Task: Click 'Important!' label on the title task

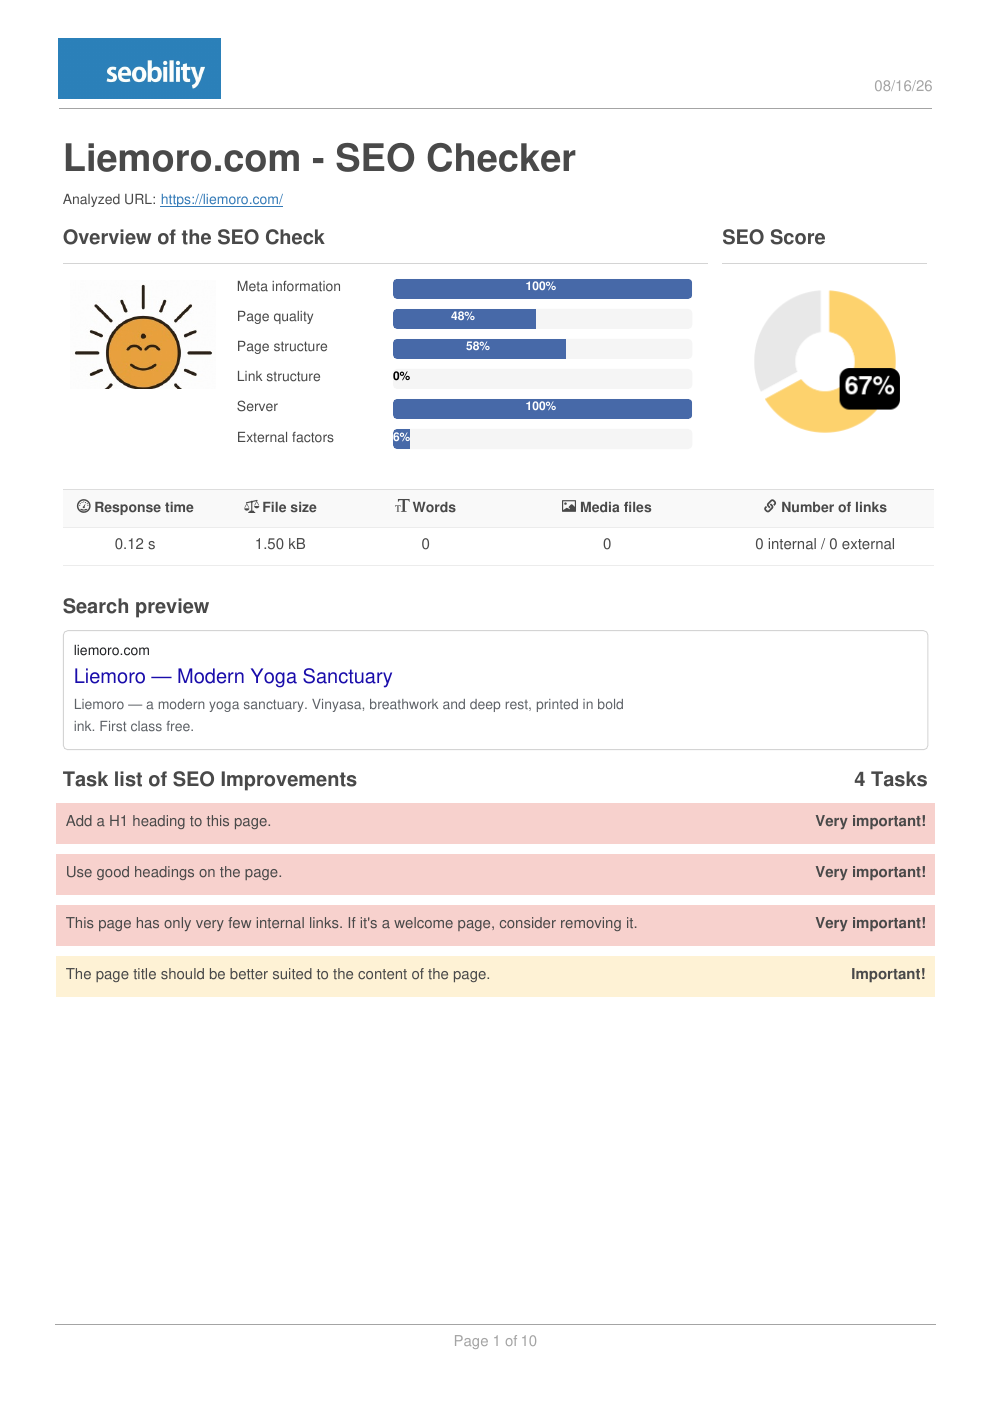Action: point(888,974)
